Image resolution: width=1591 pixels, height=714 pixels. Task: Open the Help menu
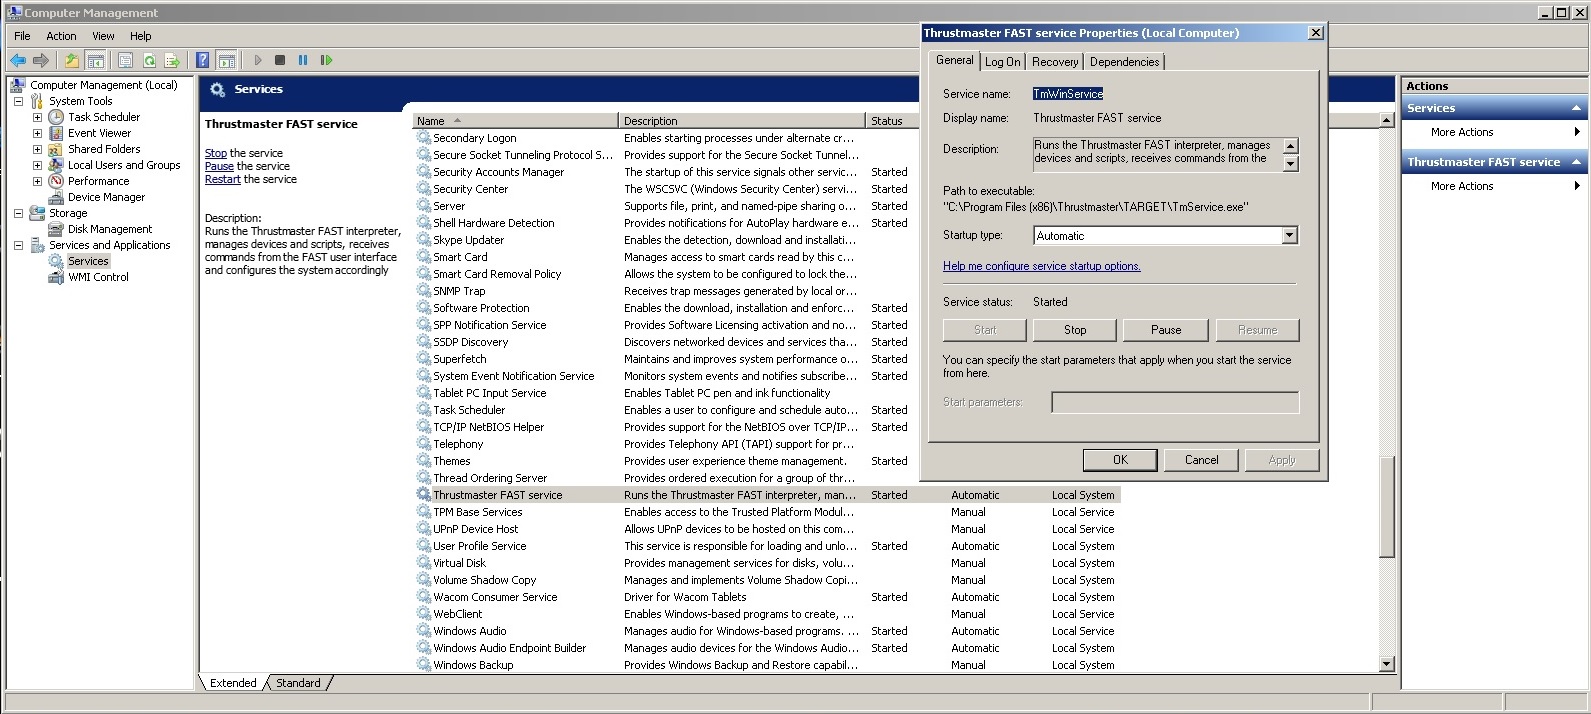coord(140,36)
